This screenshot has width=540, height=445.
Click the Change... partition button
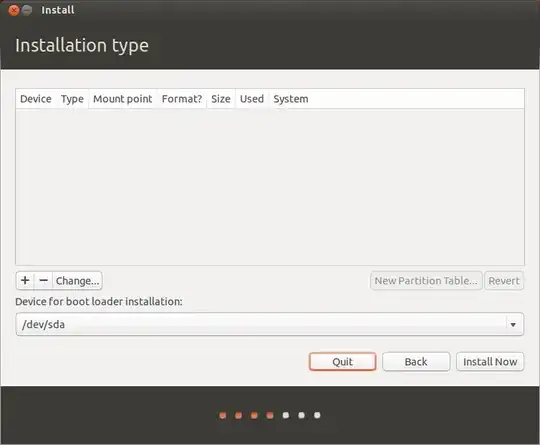click(x=77, y=280)
